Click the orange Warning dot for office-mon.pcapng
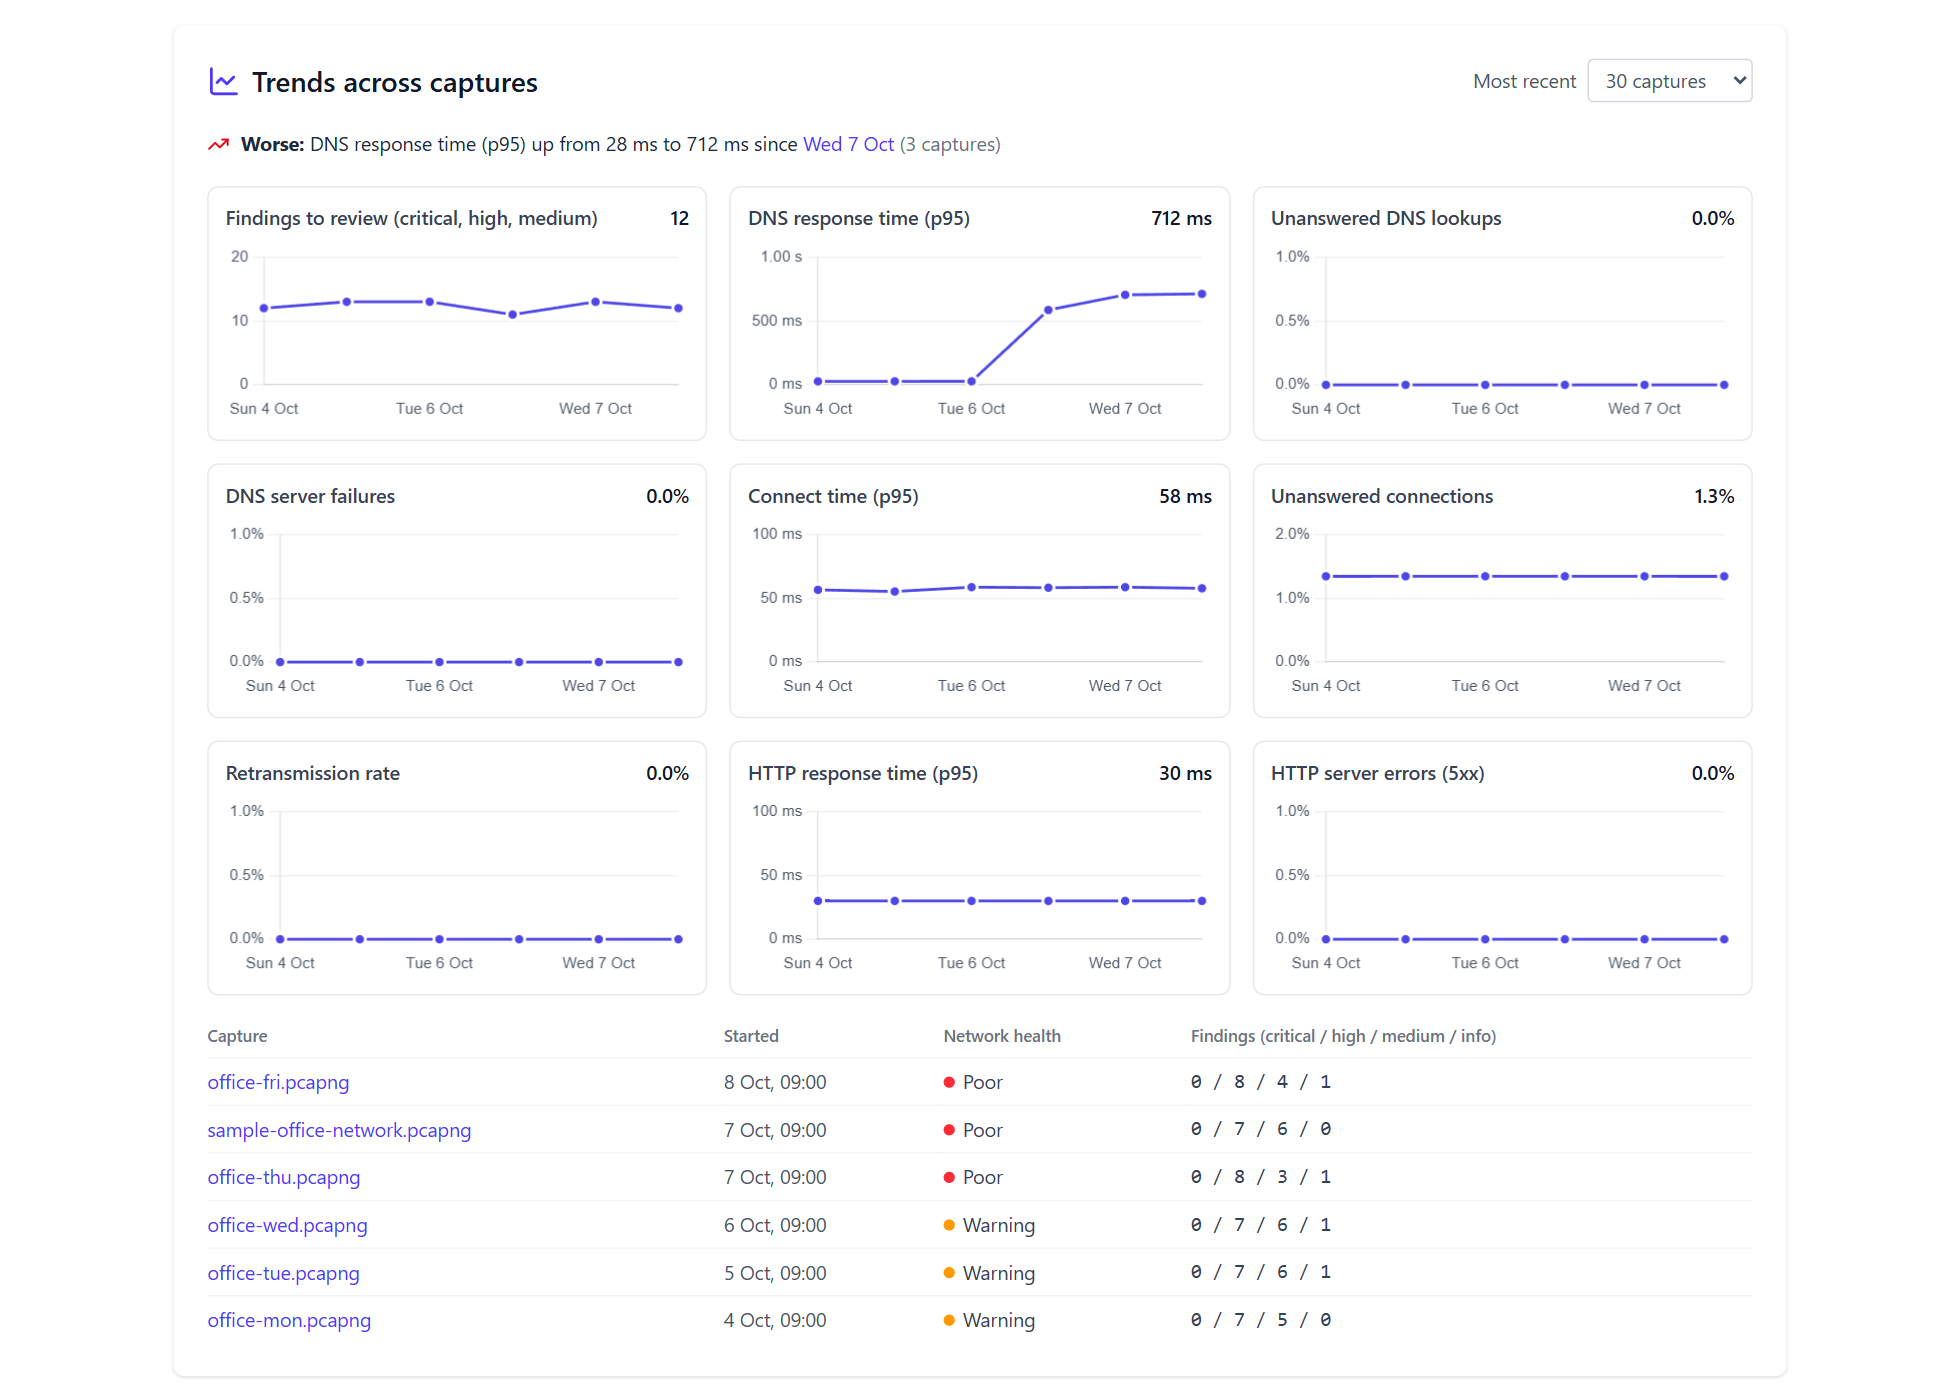The image size is (1960, 1400). 949,1320
